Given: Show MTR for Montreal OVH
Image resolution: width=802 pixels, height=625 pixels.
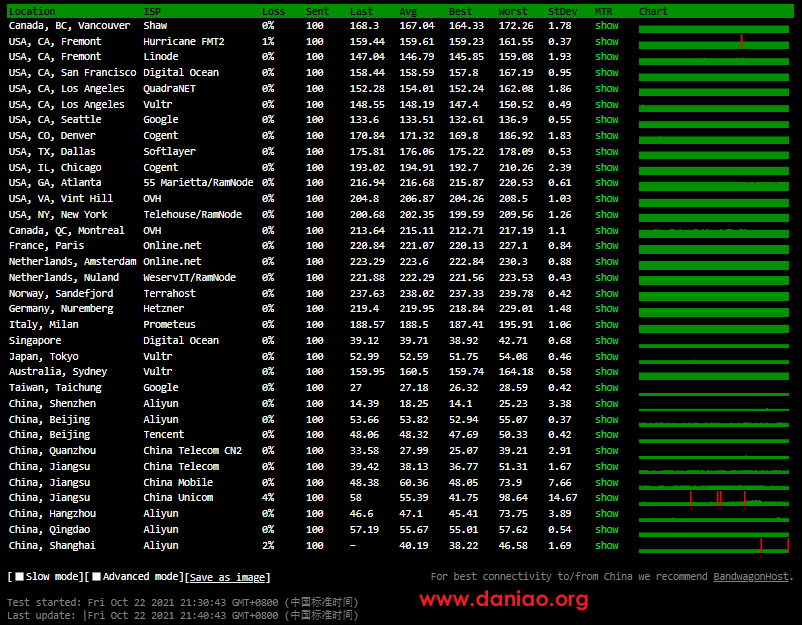Looking at the screenshot, I should [x=607, y=230].
